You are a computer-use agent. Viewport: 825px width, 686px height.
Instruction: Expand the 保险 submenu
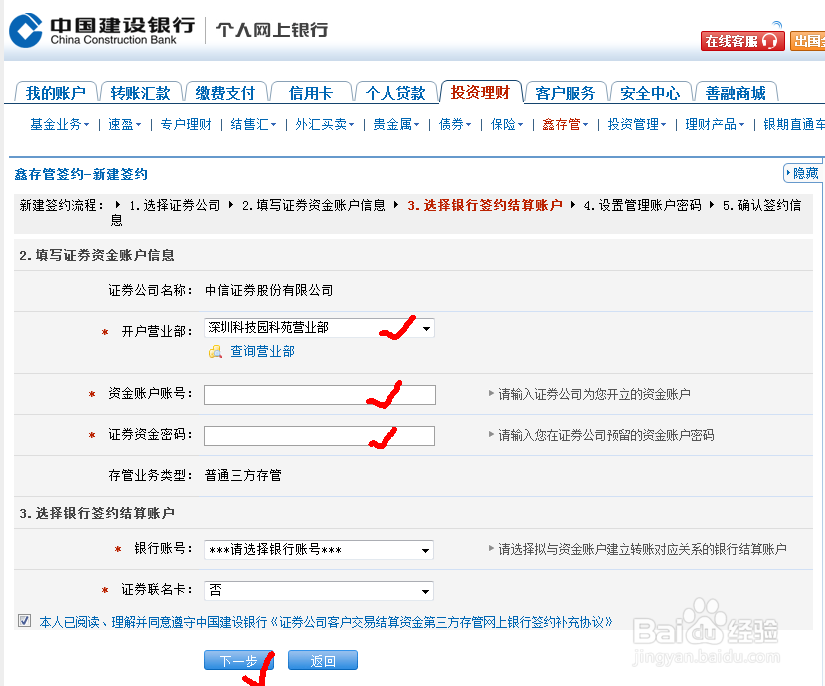click(507, 125)
